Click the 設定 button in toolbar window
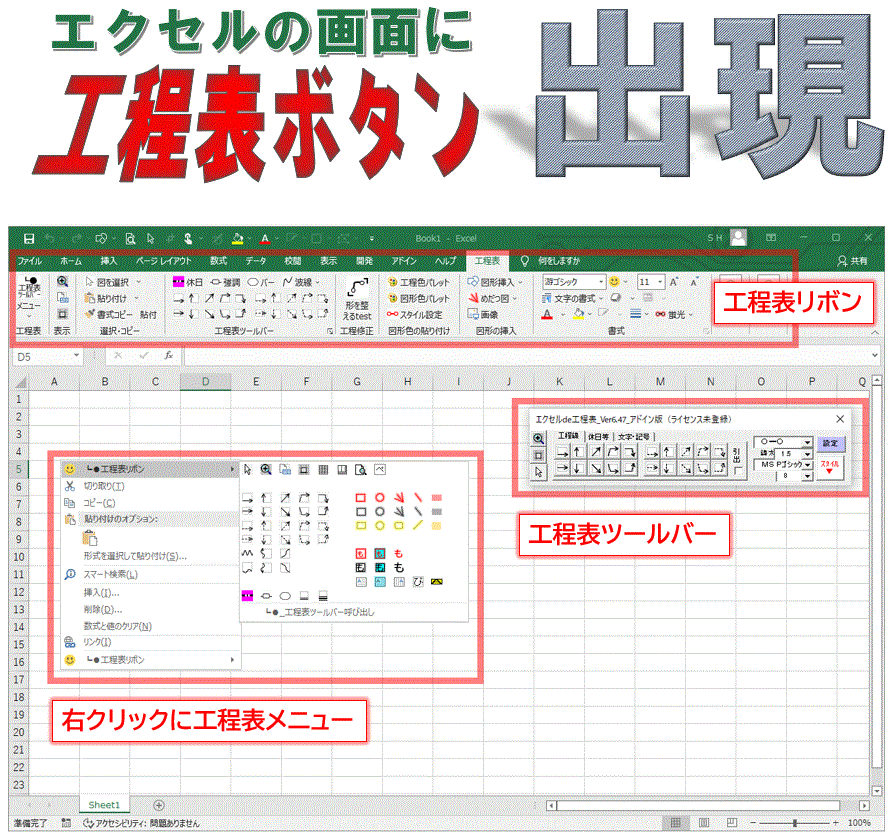 click(831, 442)
